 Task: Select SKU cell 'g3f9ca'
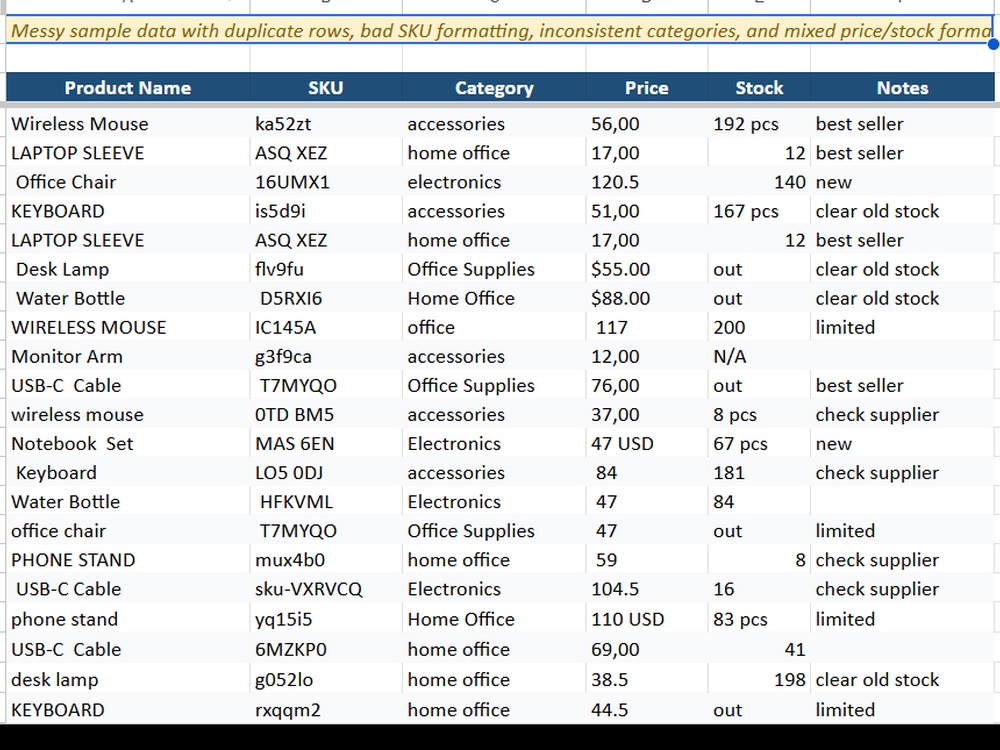[x=326, y=357]
